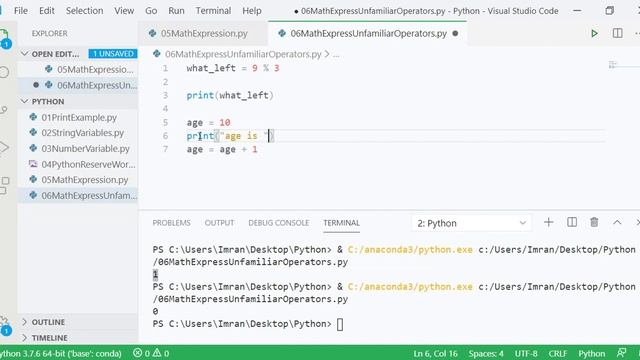
Task: Click the terminal prompt input area
Action: point(340,324)
